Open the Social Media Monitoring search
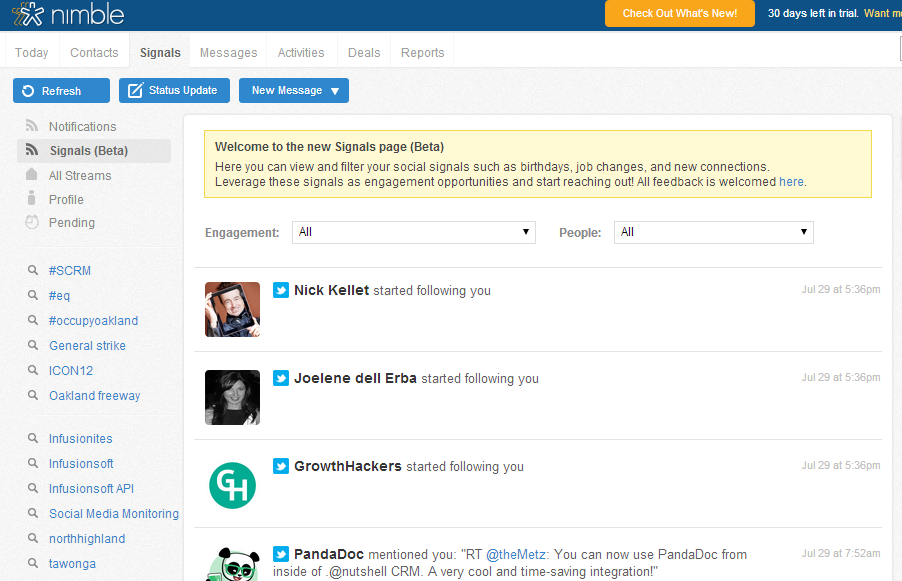The image size is (902, 581). (114, 514)
